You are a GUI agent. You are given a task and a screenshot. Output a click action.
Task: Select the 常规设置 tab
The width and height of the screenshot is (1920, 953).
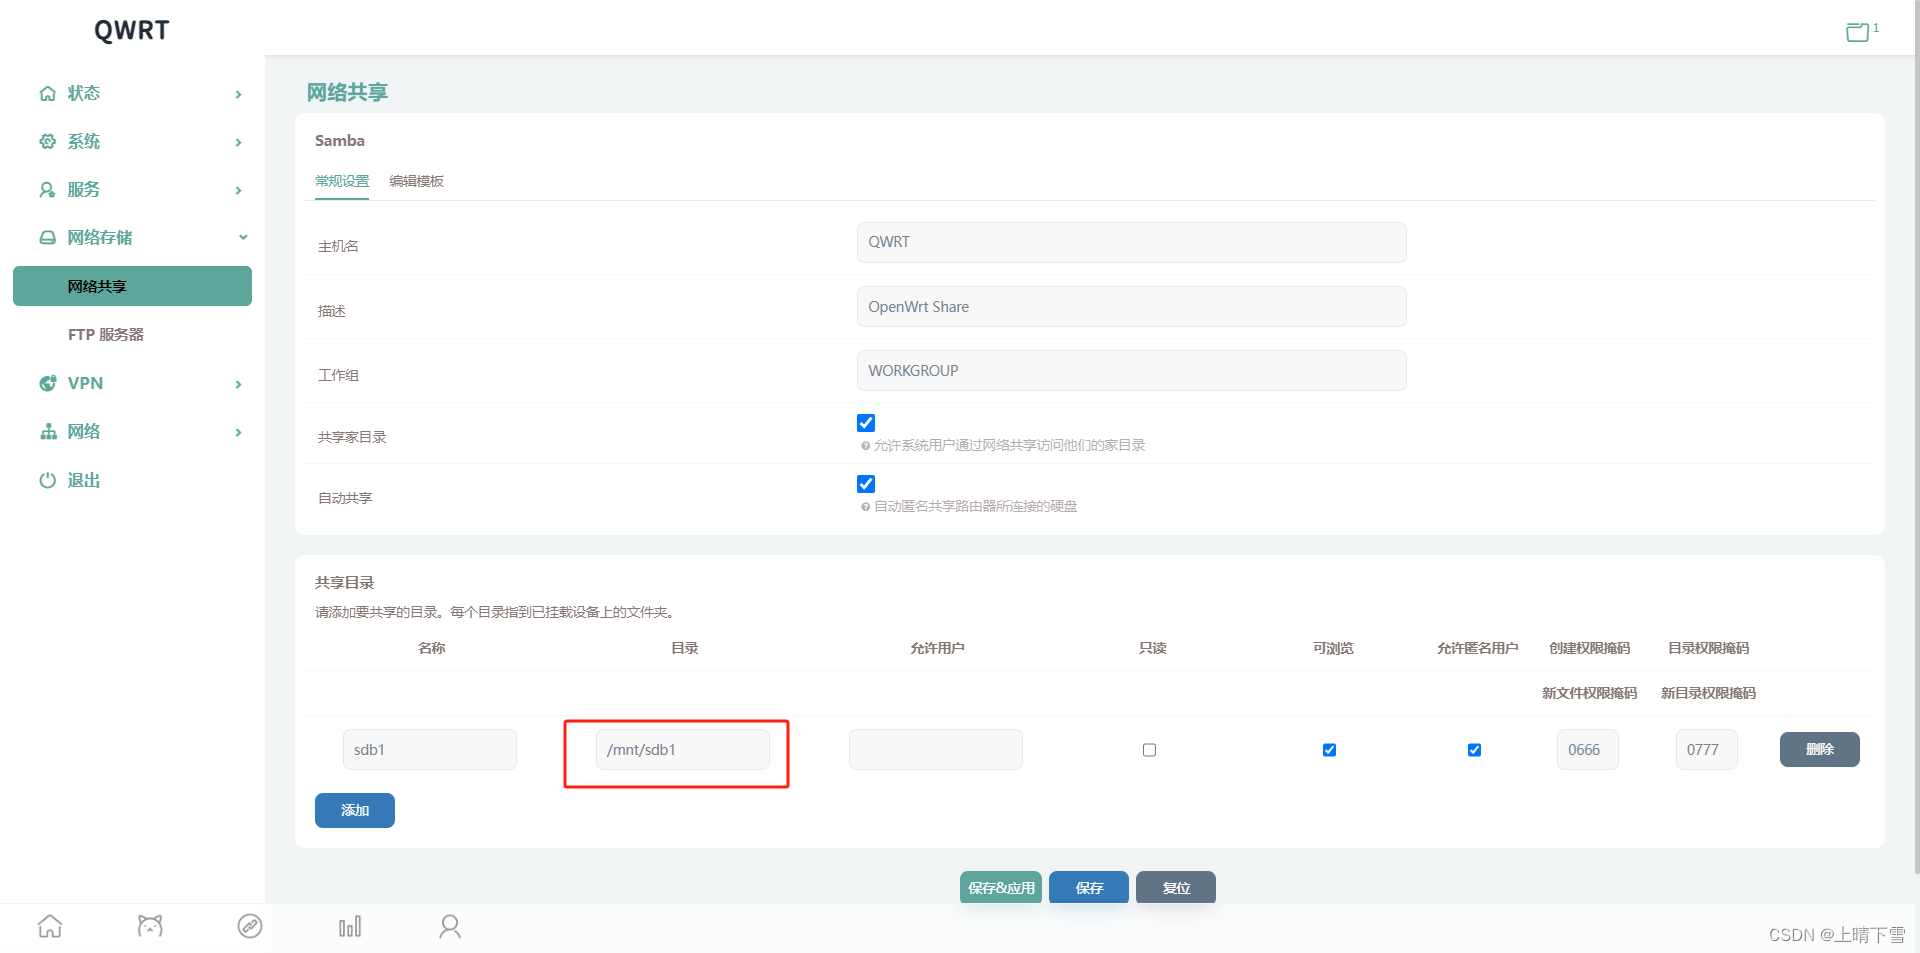point(342,181)
